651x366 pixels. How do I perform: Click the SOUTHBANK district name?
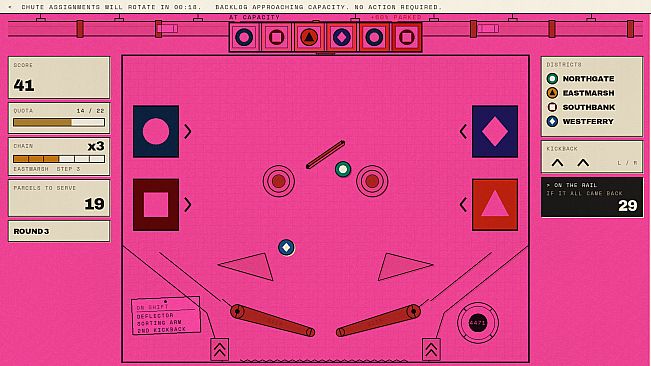589,107
